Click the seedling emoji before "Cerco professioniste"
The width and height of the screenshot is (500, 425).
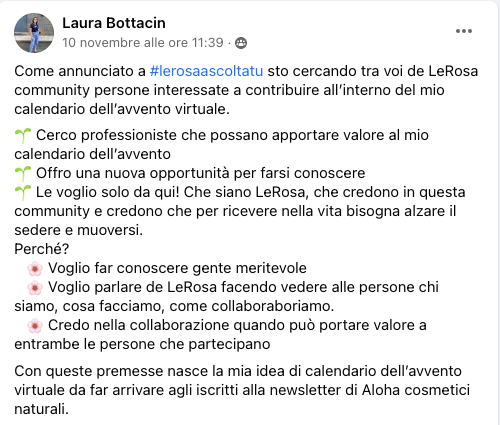23,136
